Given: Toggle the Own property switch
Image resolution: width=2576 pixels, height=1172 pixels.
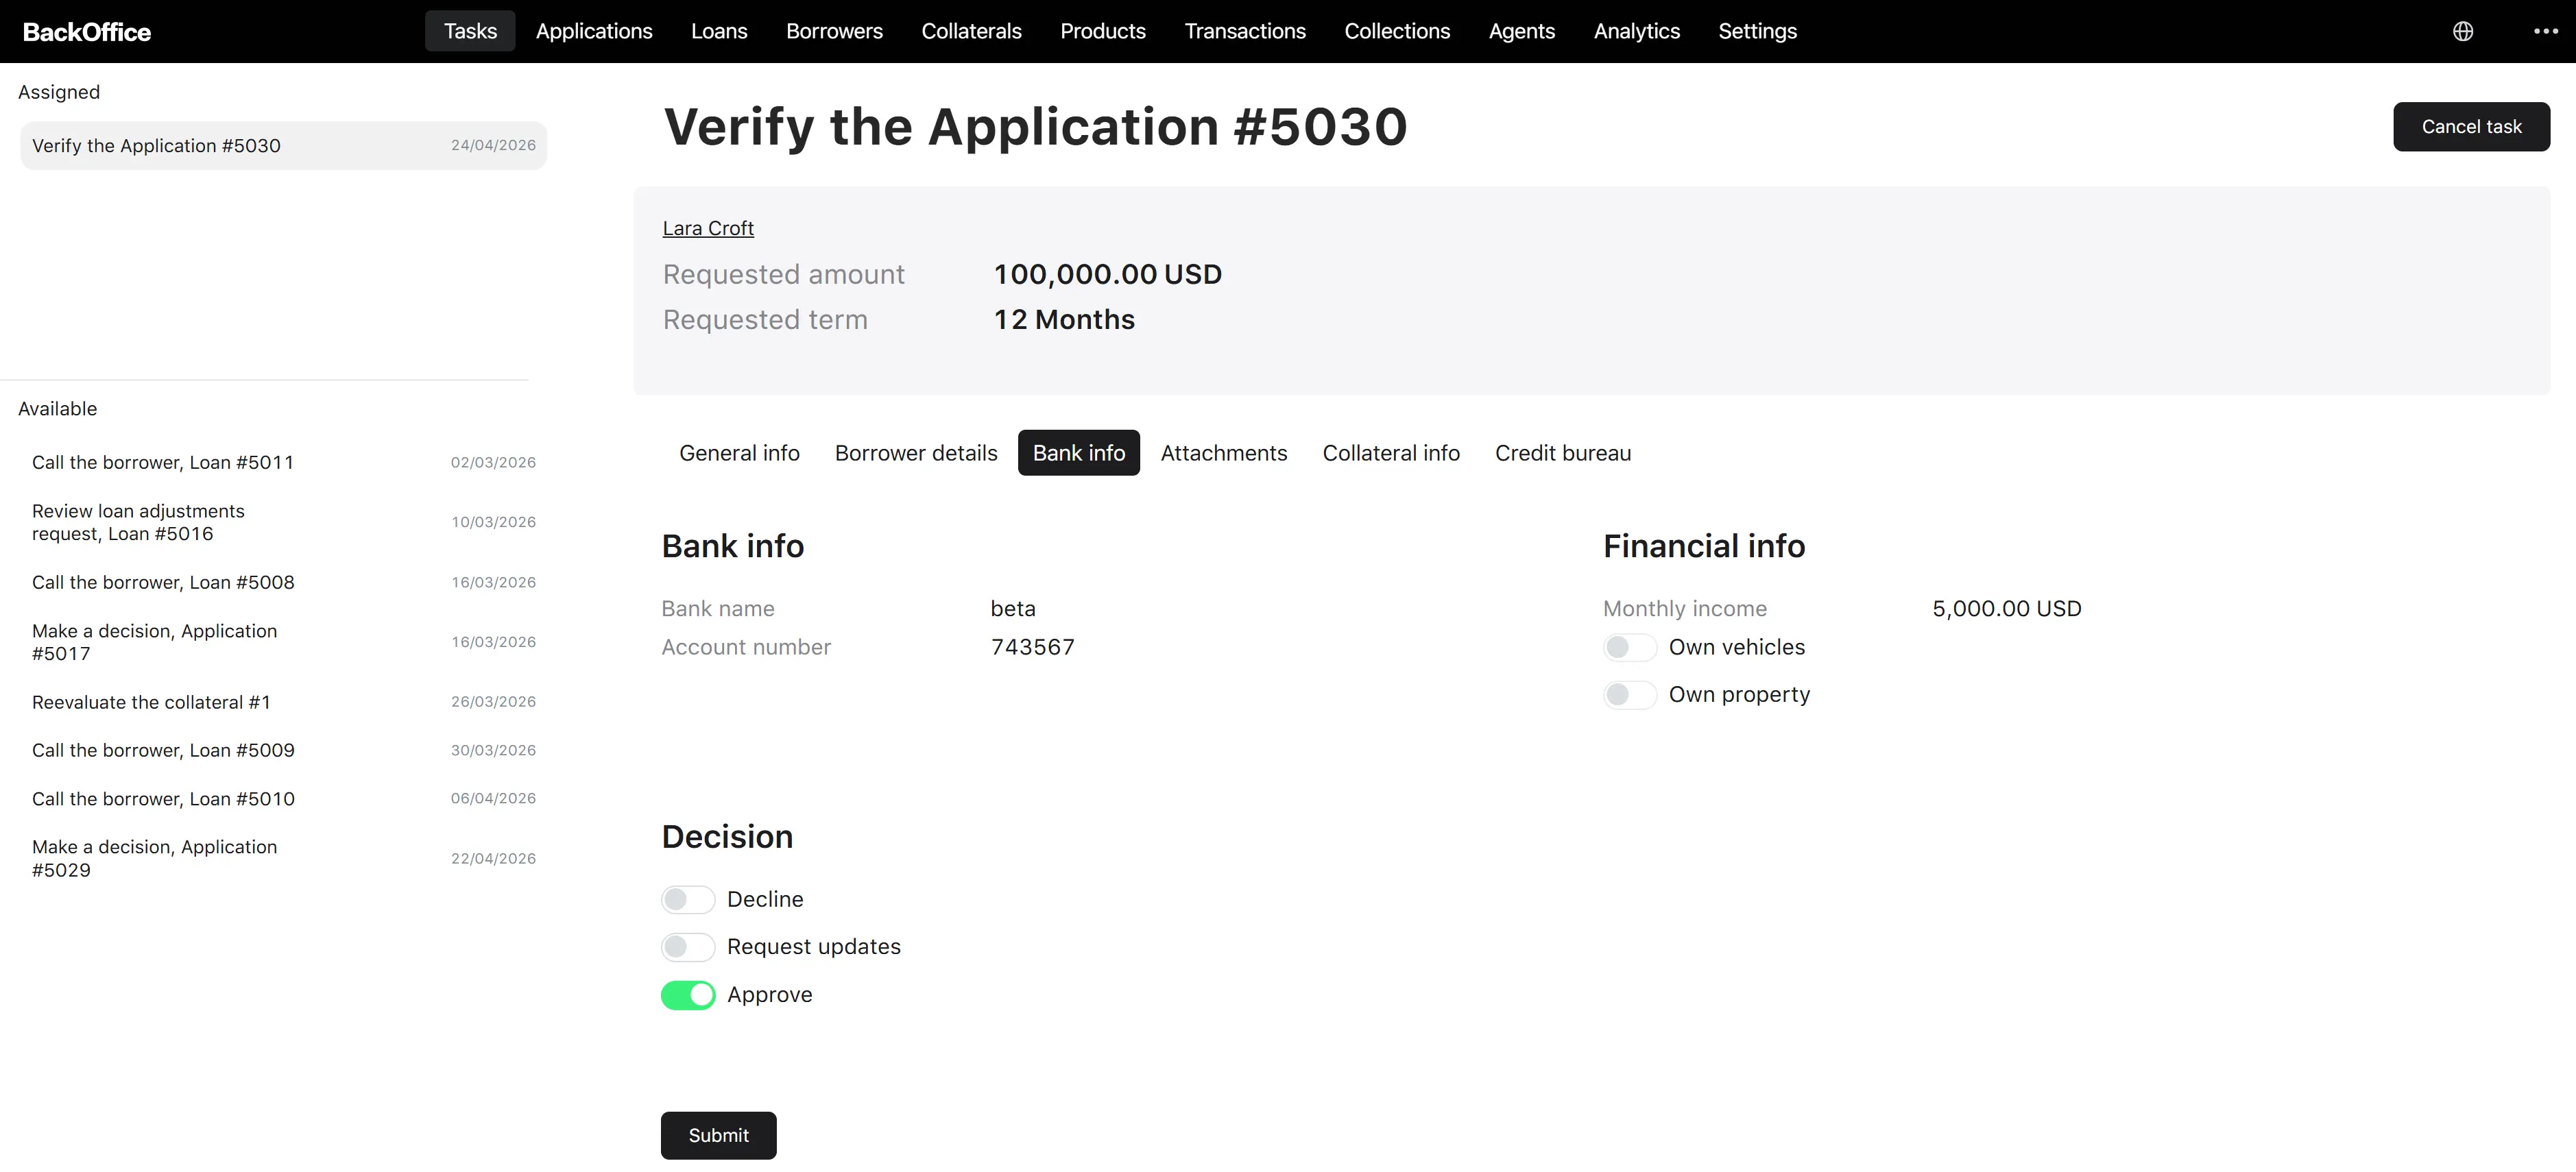Looking at the screenshot, I should [1630, 694].
